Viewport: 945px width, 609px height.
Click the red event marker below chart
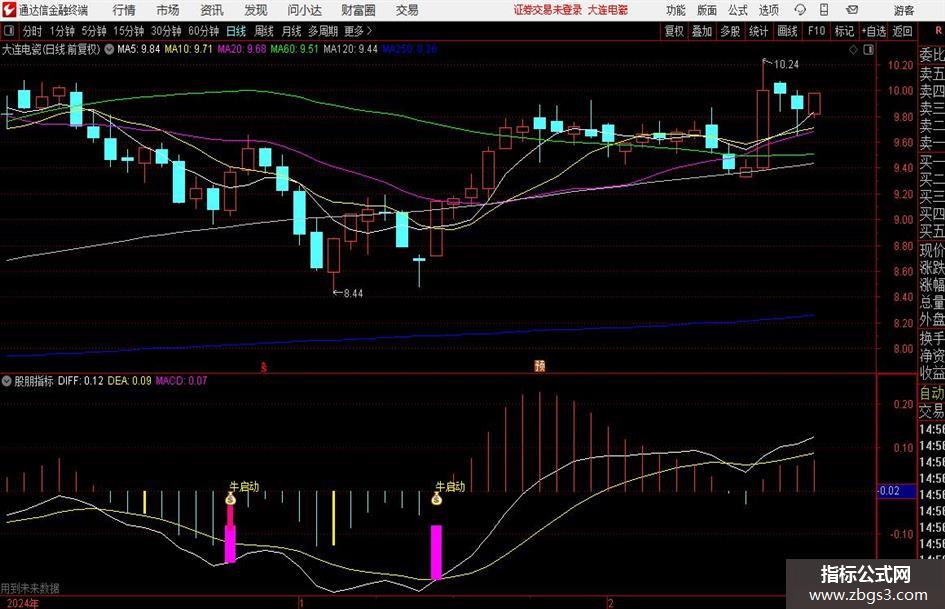(x=263, y=367)
